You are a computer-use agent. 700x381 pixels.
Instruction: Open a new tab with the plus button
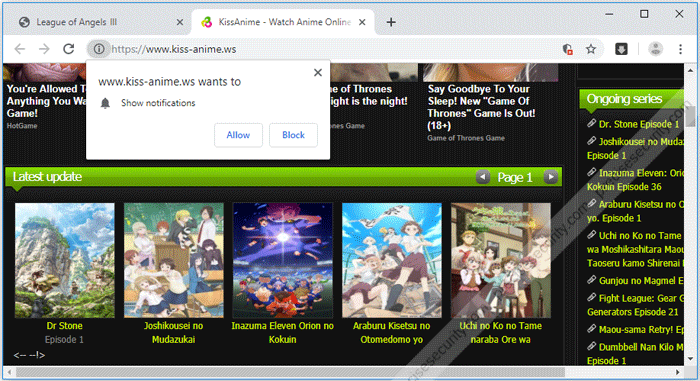391,22
